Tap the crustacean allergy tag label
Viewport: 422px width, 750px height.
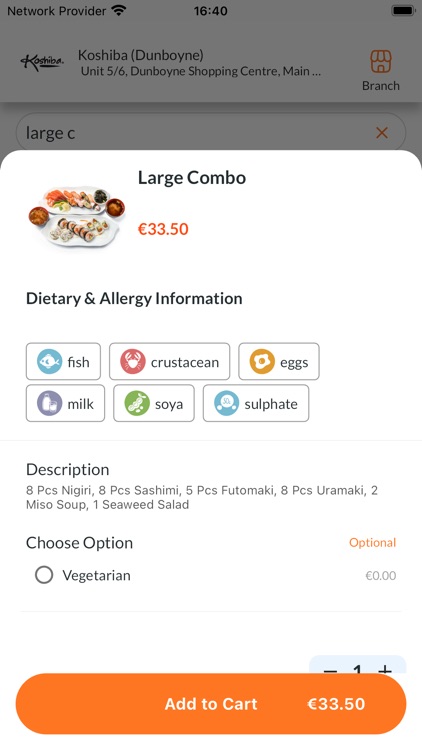click(x=185, y=363)
